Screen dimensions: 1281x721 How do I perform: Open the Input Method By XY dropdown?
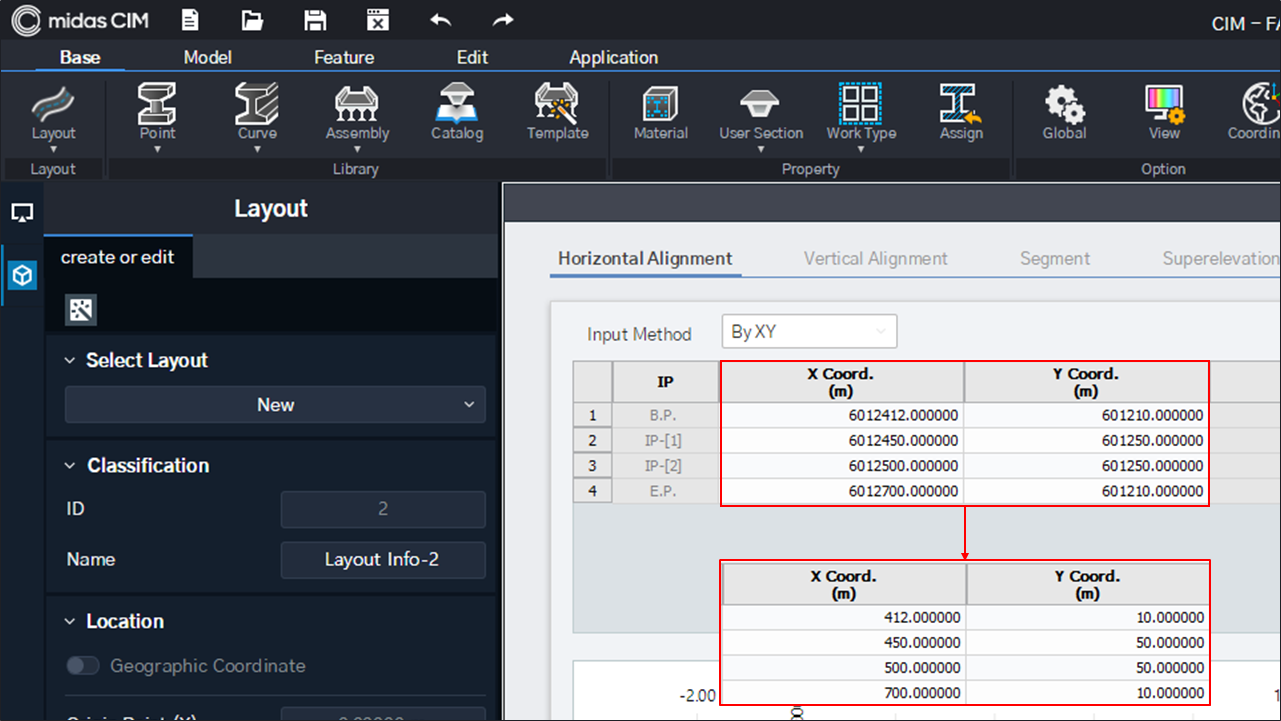click(809, 332)
